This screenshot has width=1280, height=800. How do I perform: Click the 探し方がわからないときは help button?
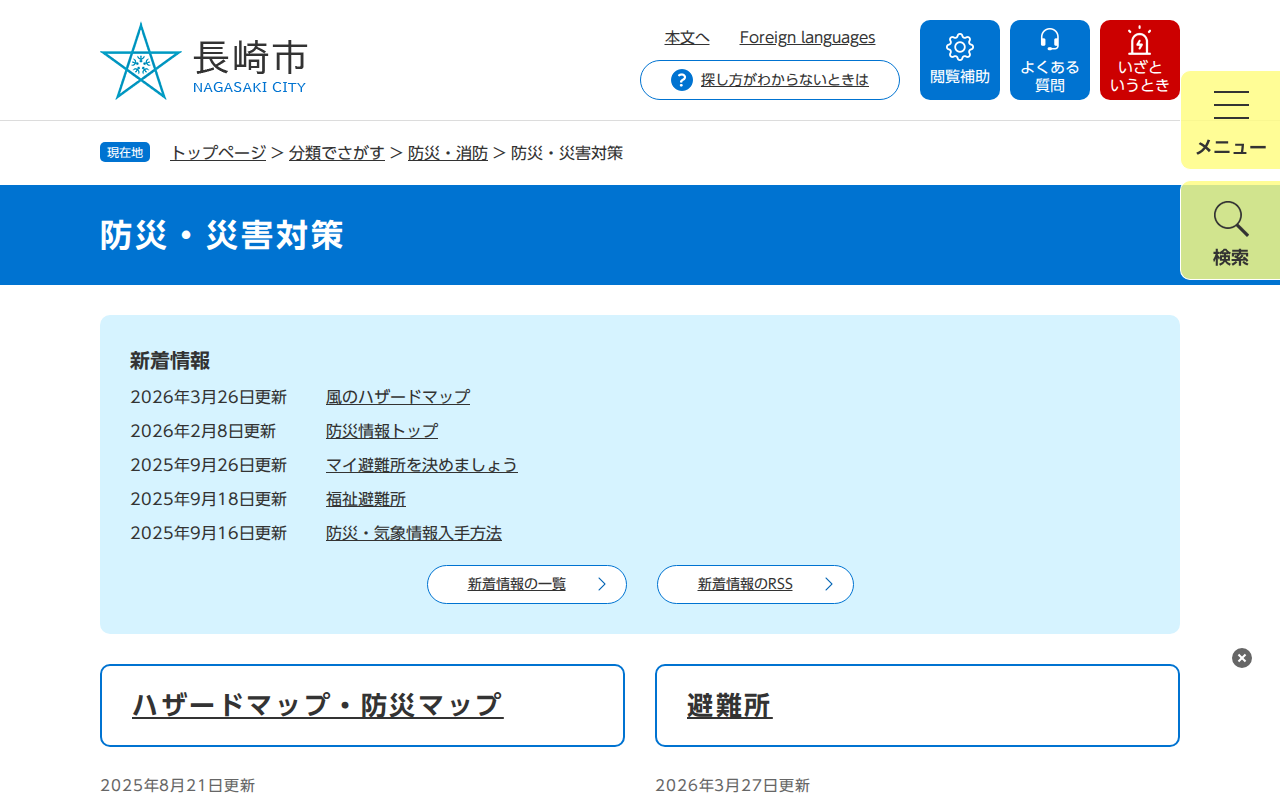pyautogui.click(x=770, y=80)
